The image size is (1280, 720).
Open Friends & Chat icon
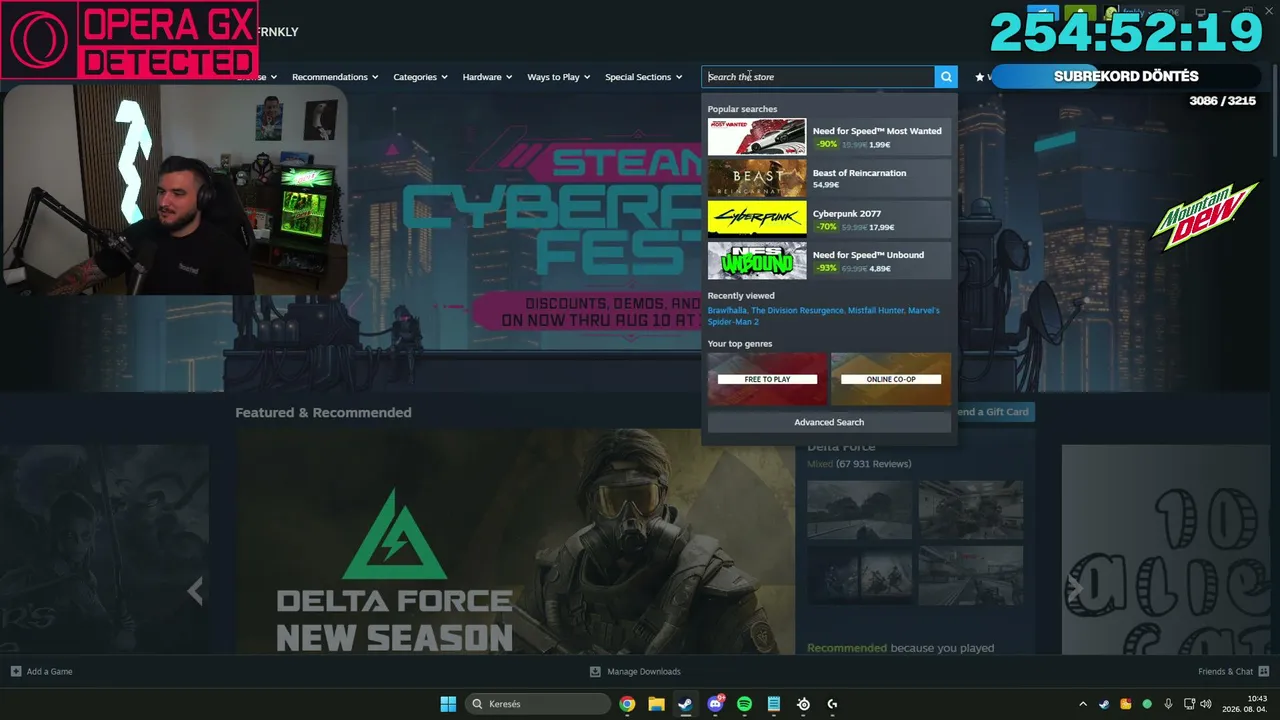1264,671
